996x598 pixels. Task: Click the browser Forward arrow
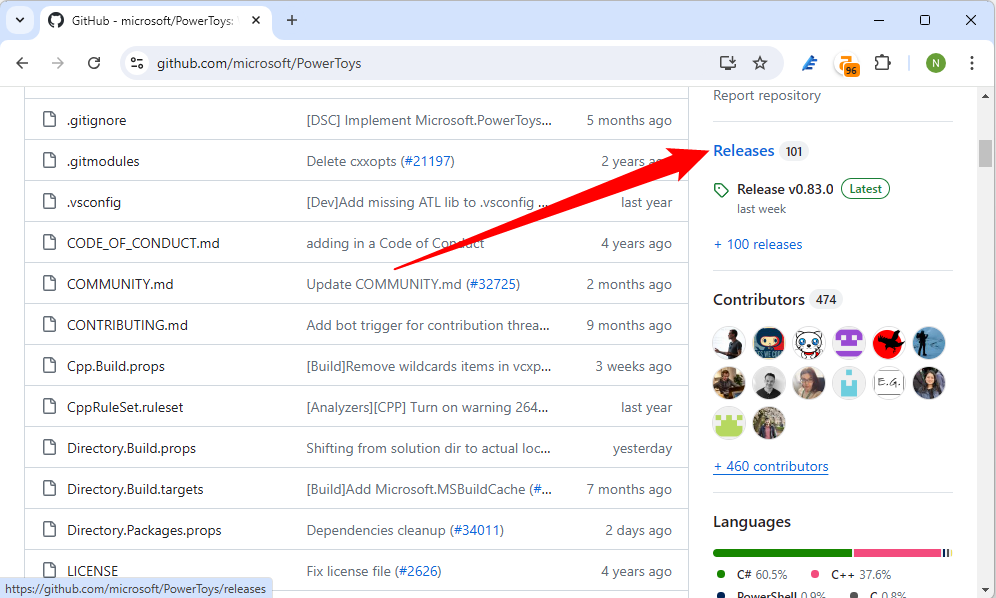[x=58, y=63]
